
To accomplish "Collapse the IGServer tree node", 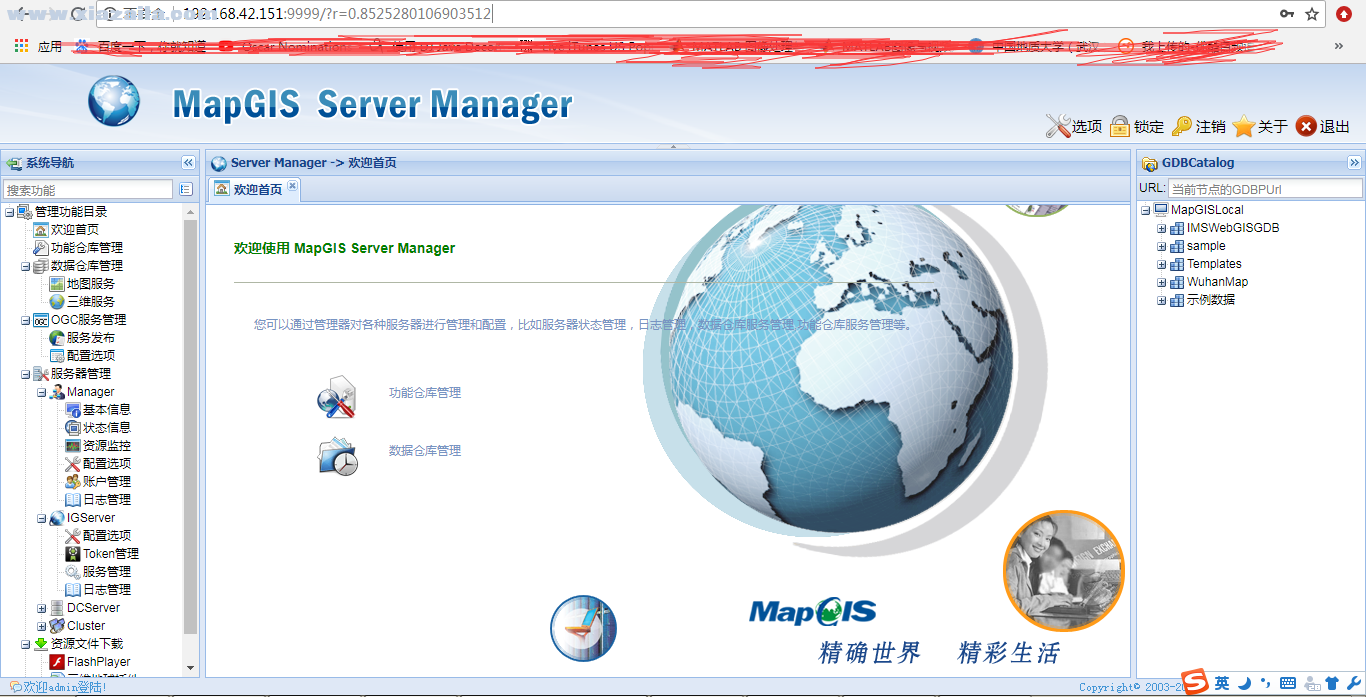I will tap(42, 518).
